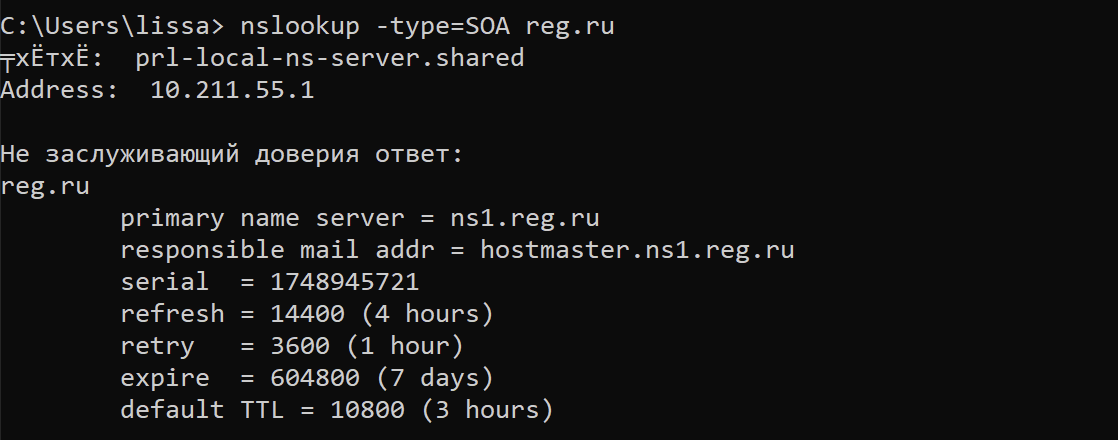The width and height of the screenshot is (1118, 440).
Task: Click the 10.211.55.1 IP address
Action: 232,90
